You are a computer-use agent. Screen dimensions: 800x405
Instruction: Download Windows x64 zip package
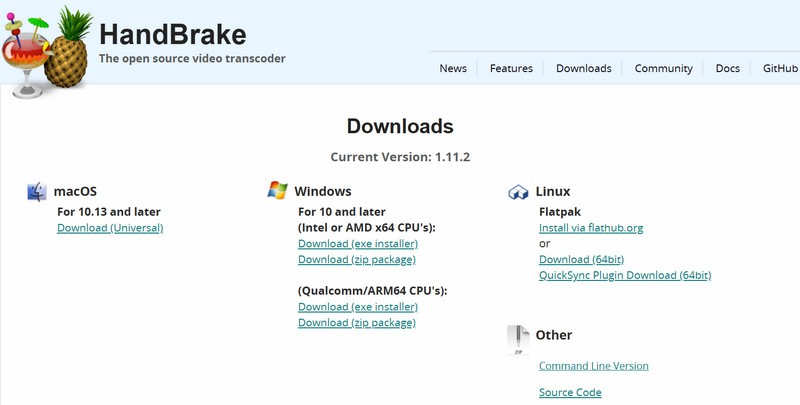[x=357, y=260]
